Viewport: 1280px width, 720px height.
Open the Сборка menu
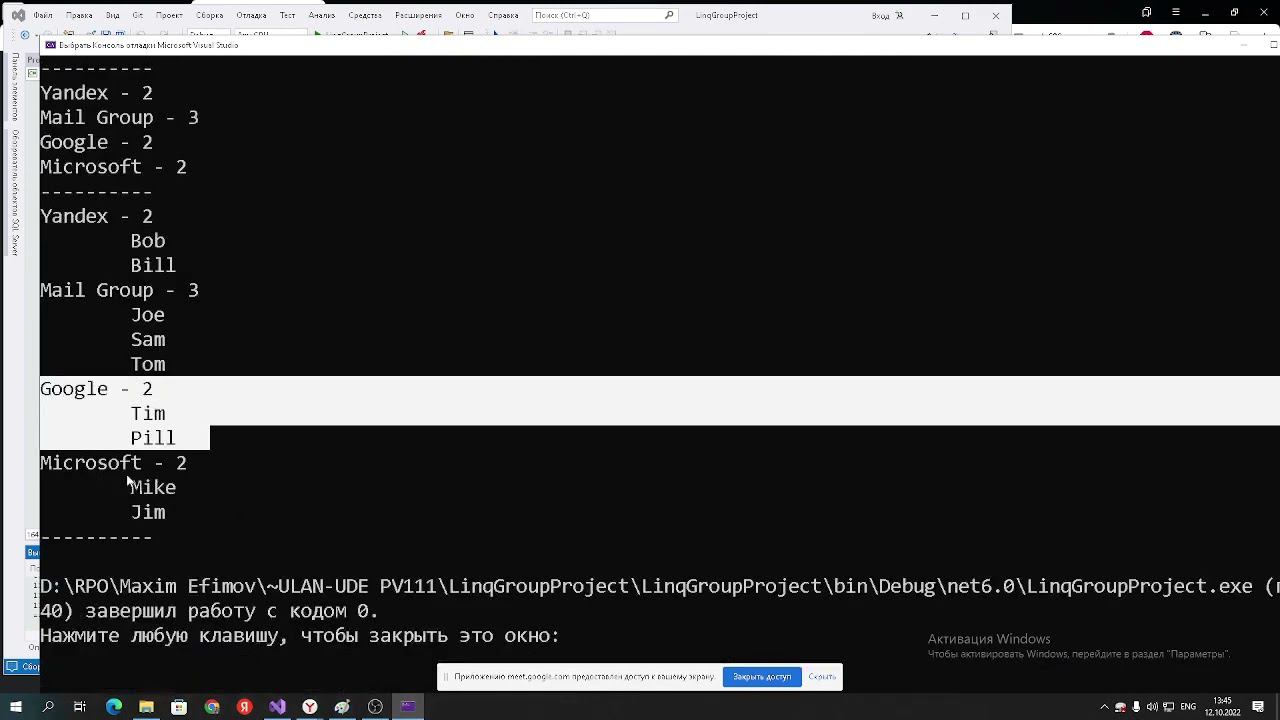pos(210,15)
